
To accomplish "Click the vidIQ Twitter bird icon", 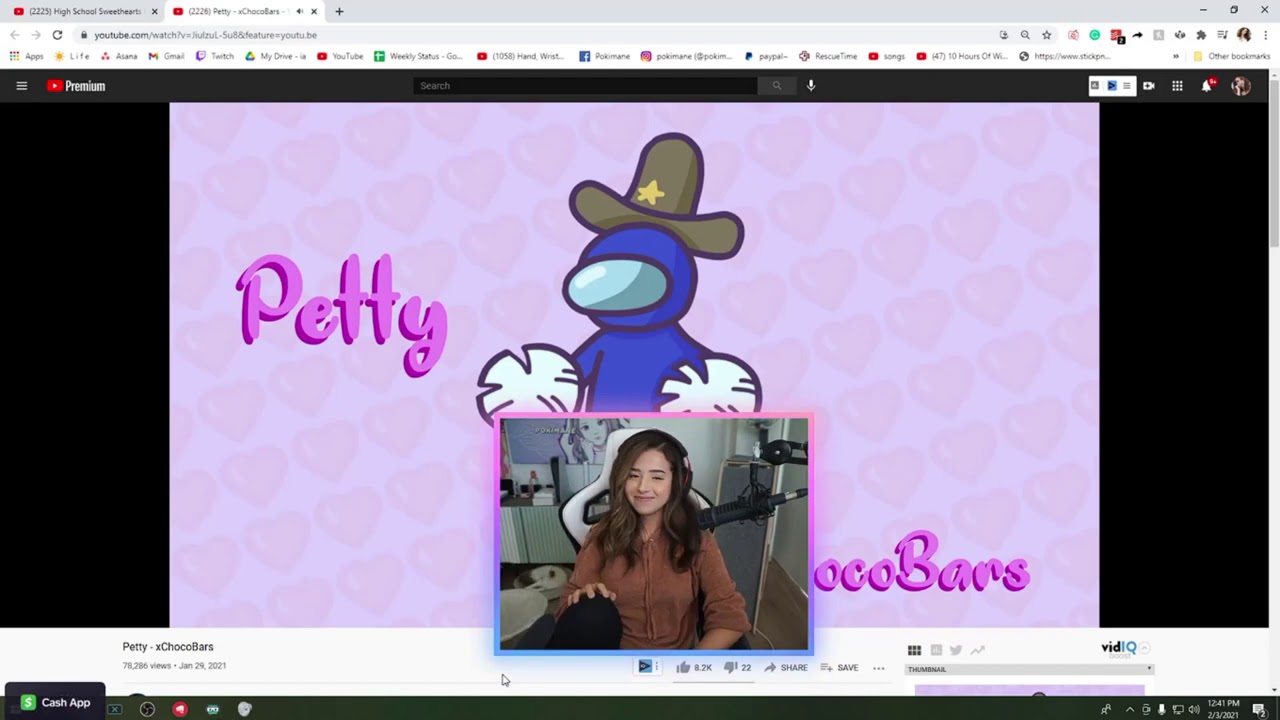I will coord(956,650).
